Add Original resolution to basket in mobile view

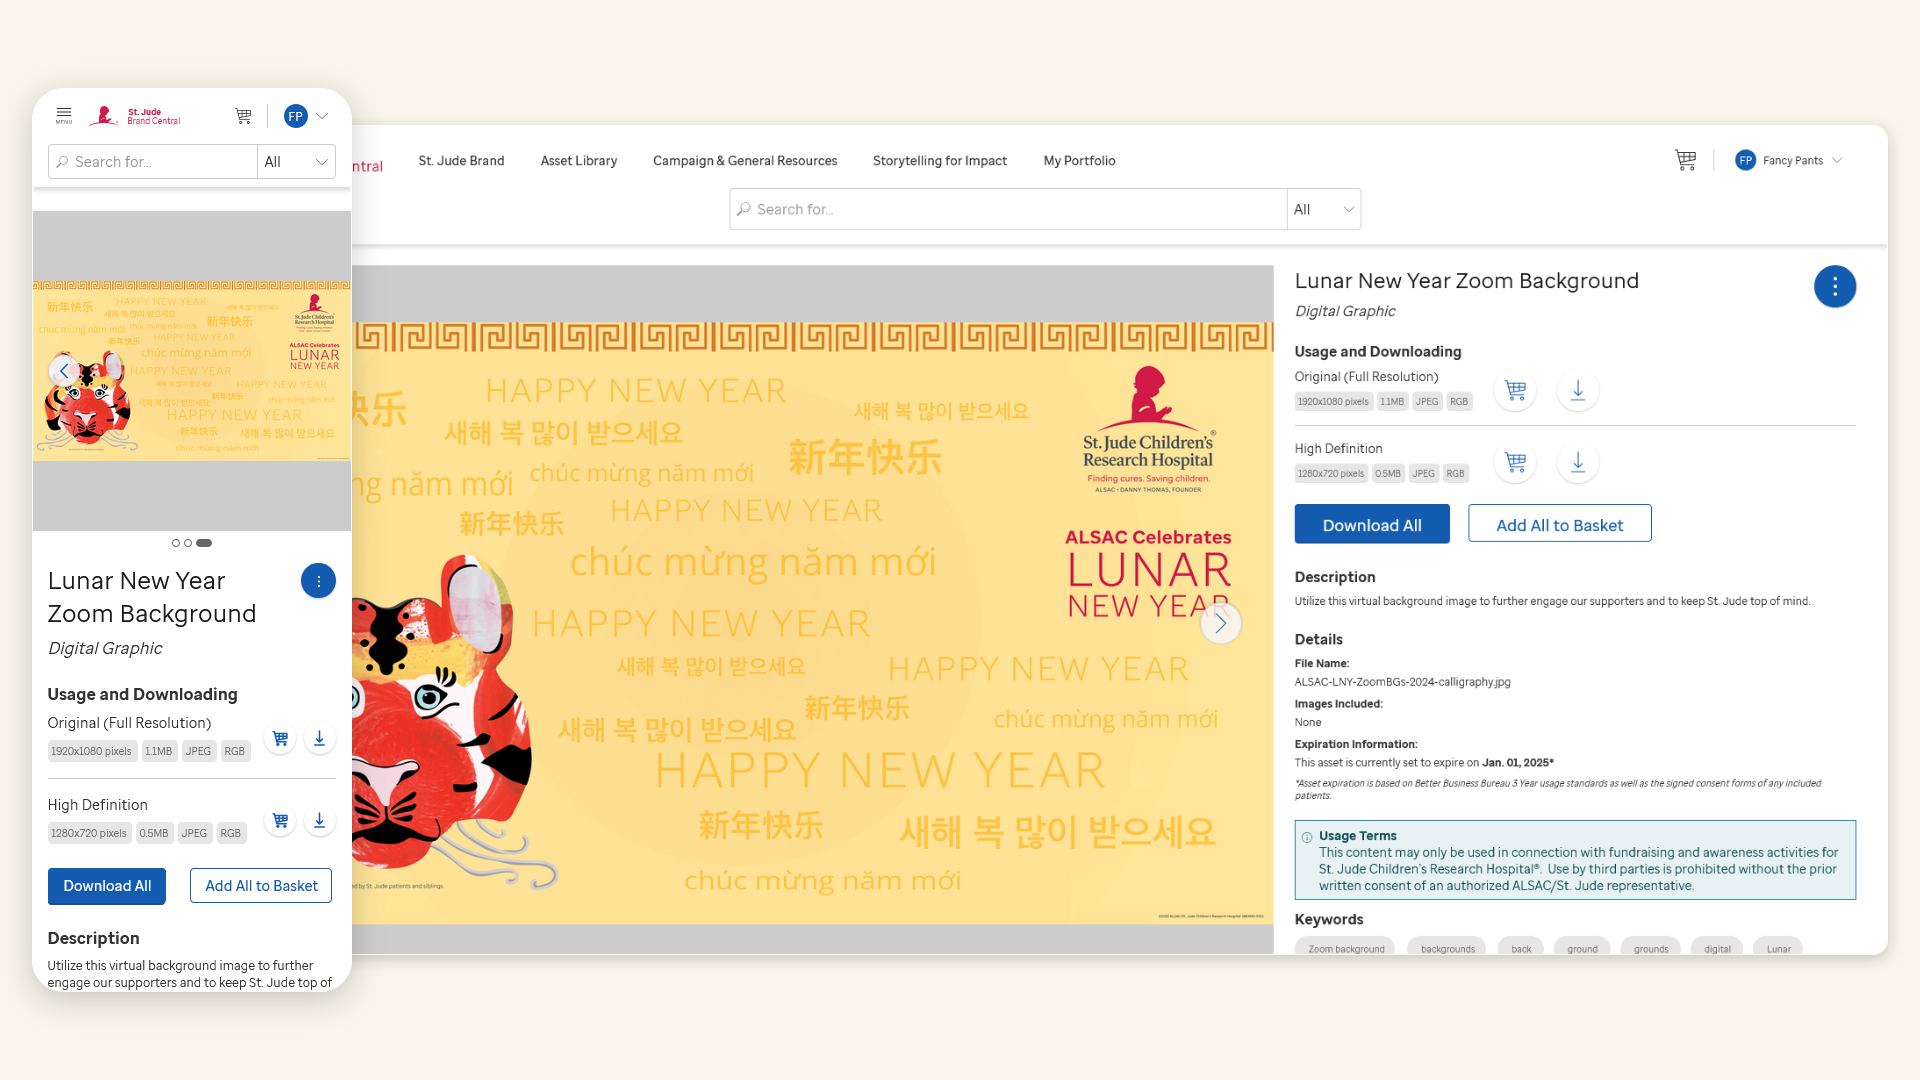tap(280, 739)
